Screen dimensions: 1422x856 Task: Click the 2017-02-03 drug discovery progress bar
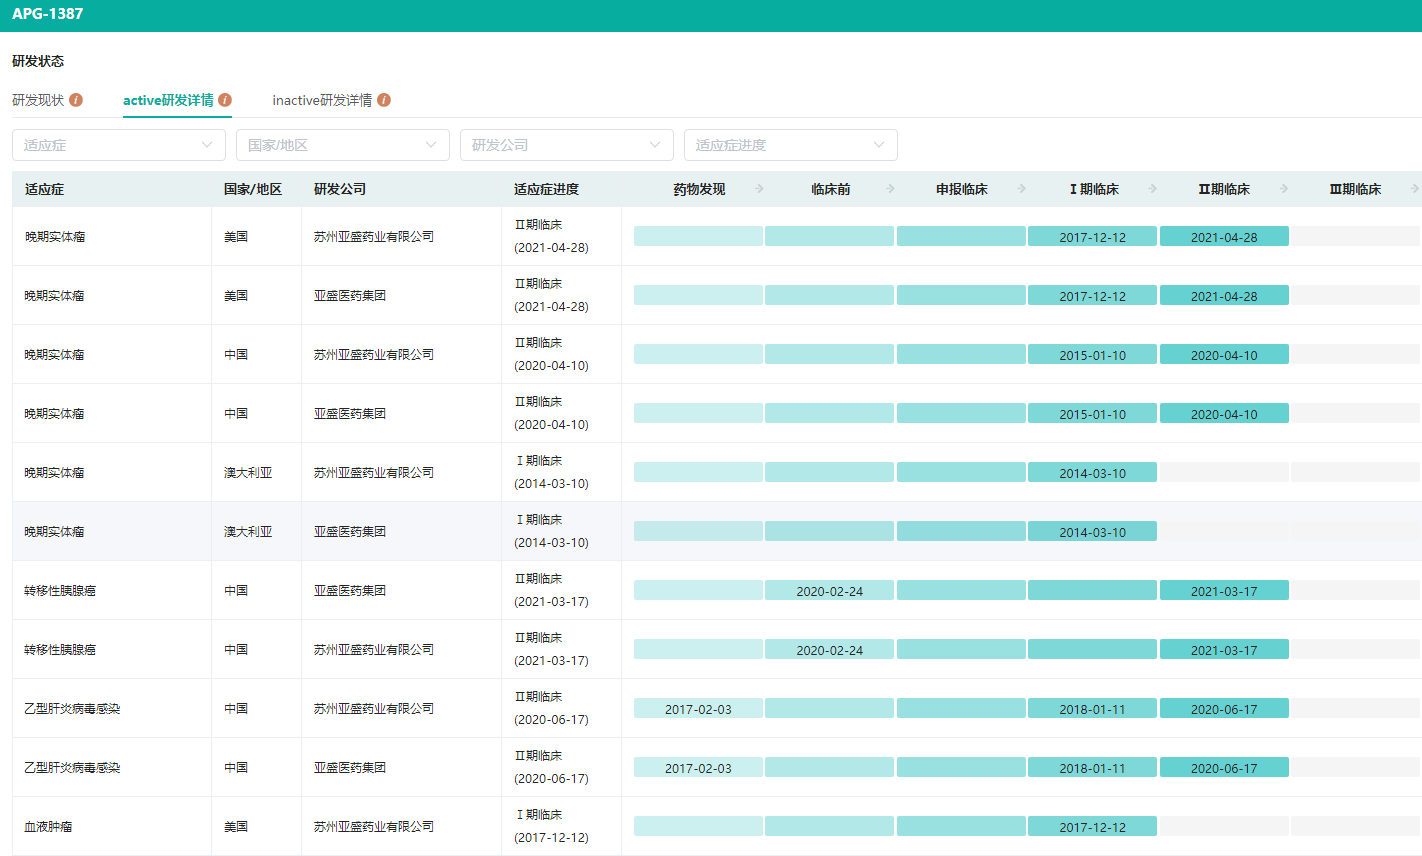698,709
